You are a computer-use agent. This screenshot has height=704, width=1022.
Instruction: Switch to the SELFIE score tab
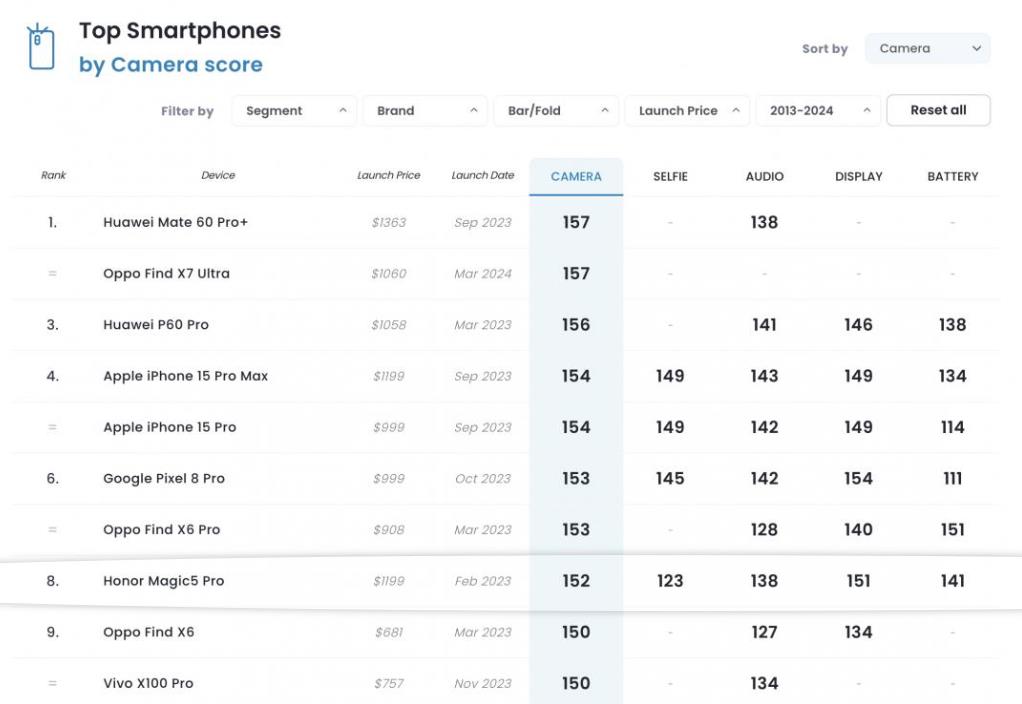tap(670, 176)
